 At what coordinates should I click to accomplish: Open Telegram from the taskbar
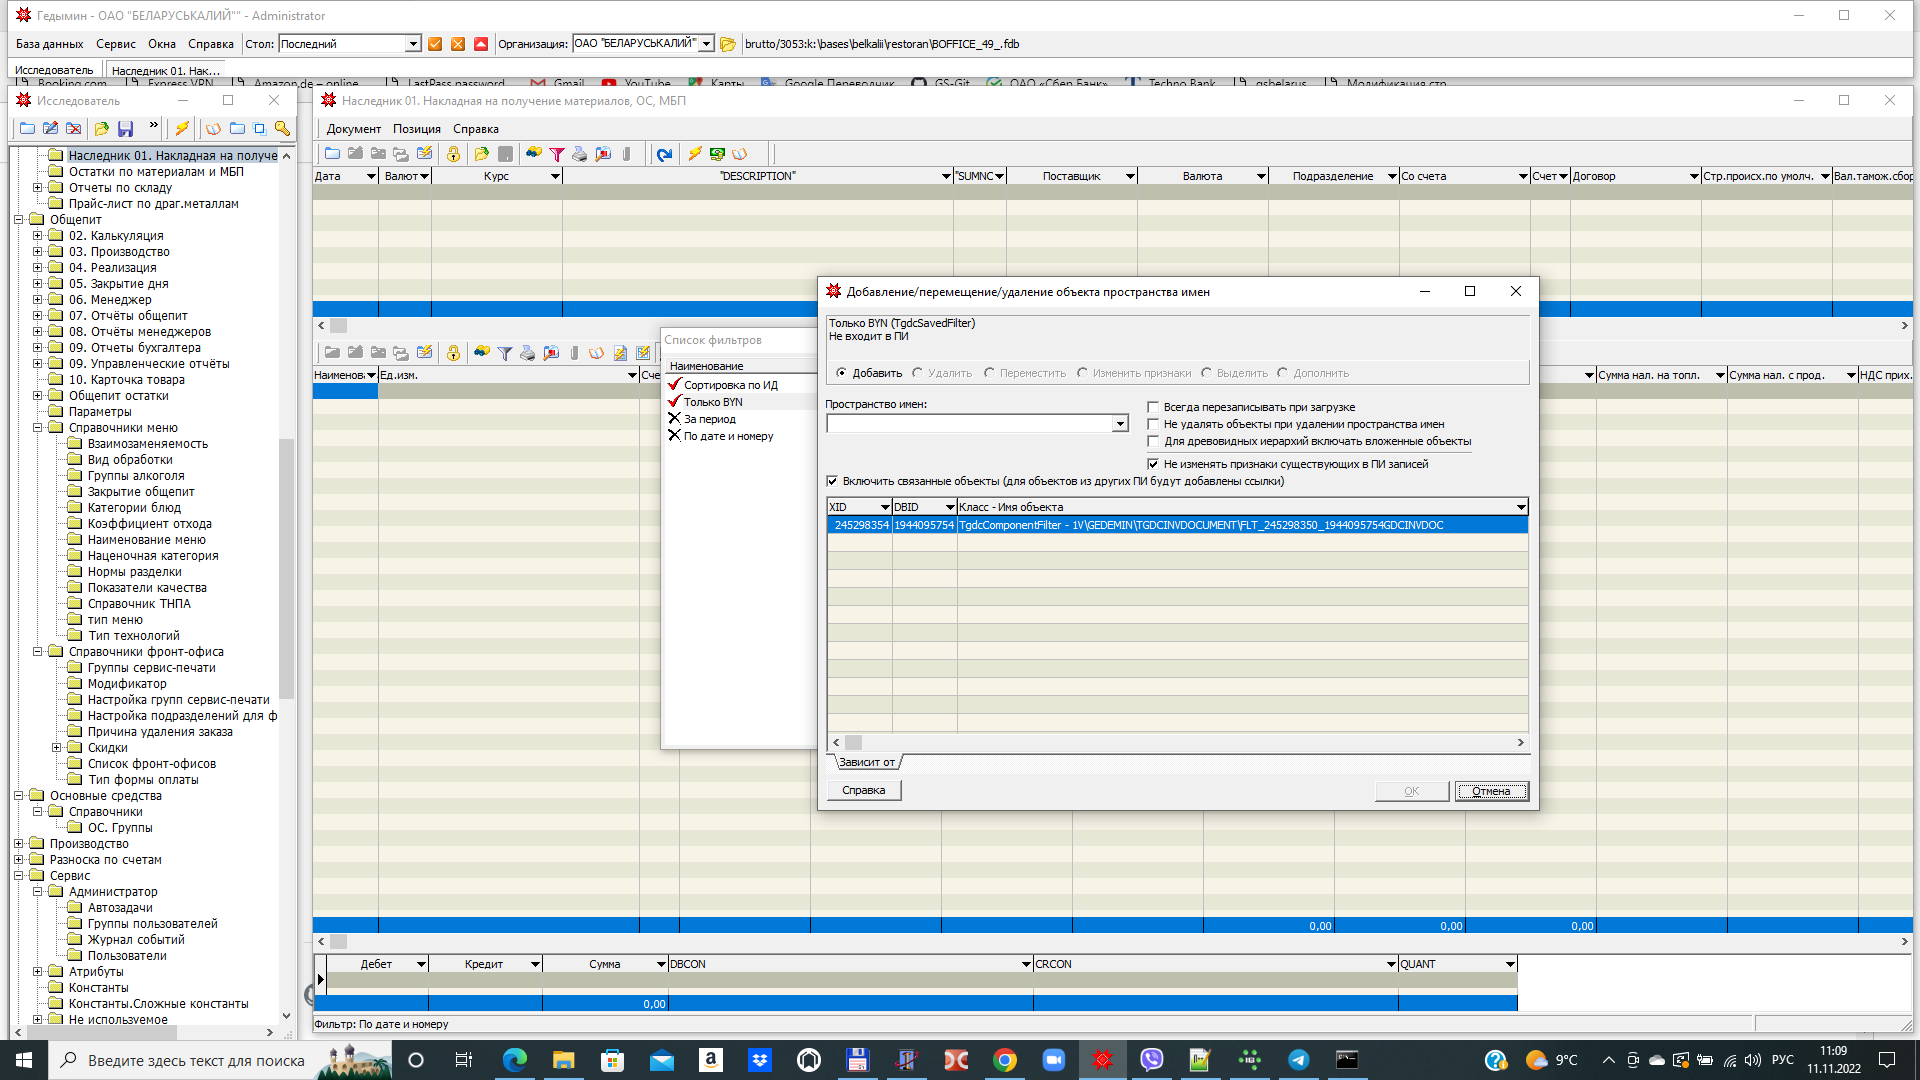(1298, 1060)
